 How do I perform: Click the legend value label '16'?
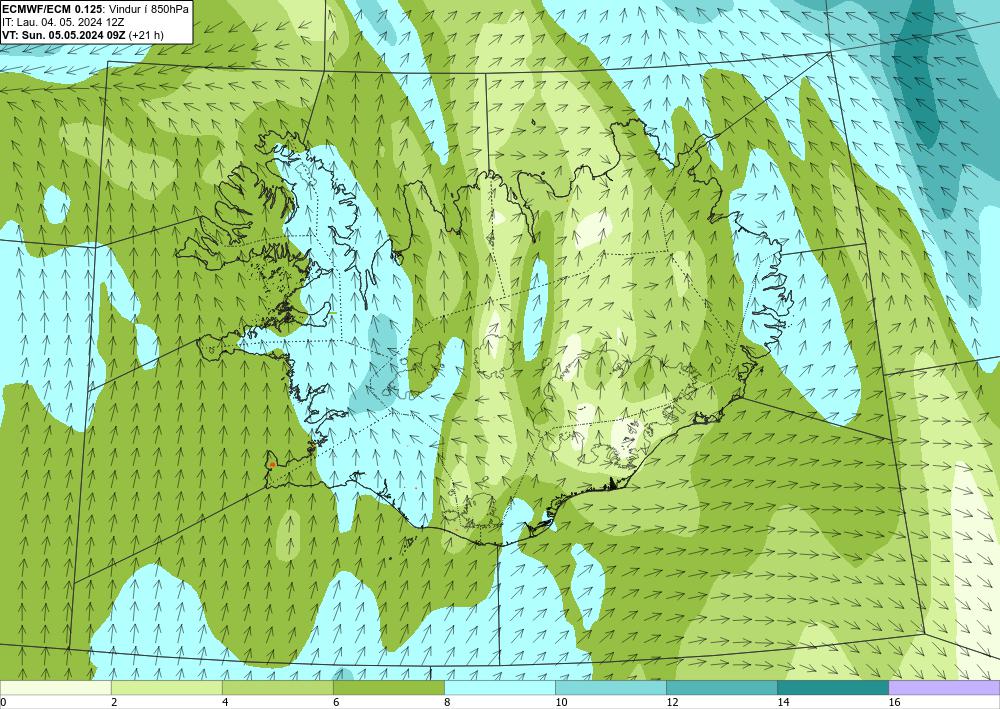coord(894,702)
